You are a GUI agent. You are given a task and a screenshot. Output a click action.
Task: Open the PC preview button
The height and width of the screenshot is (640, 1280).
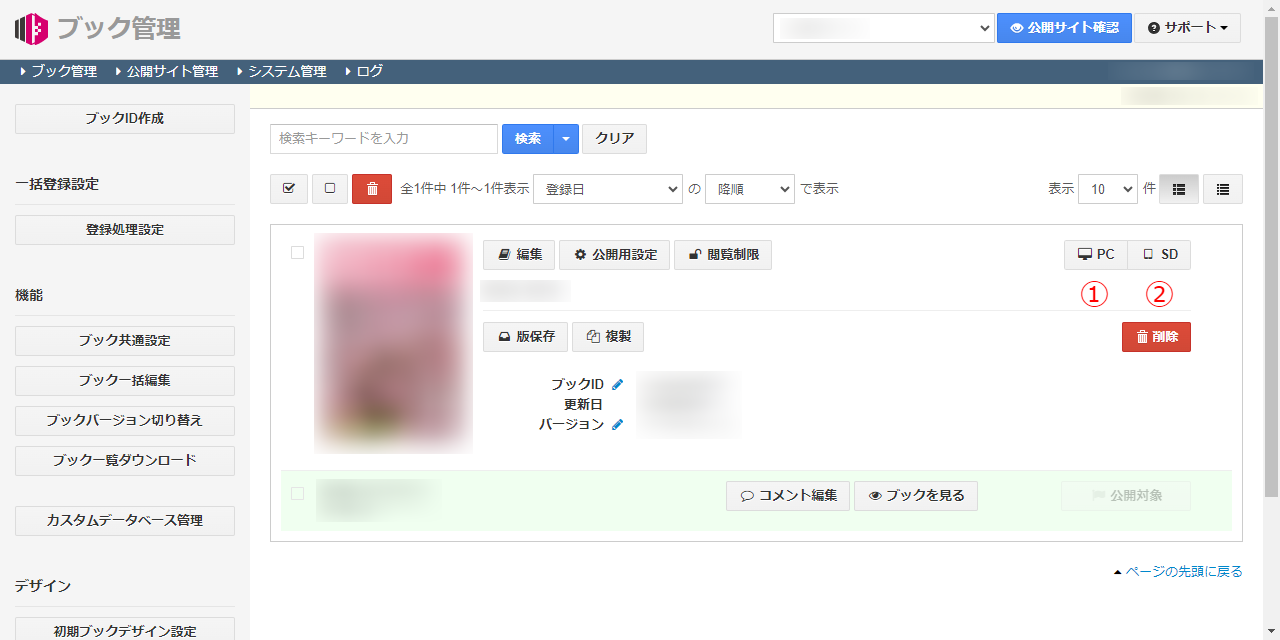(x=1095, y=255)
